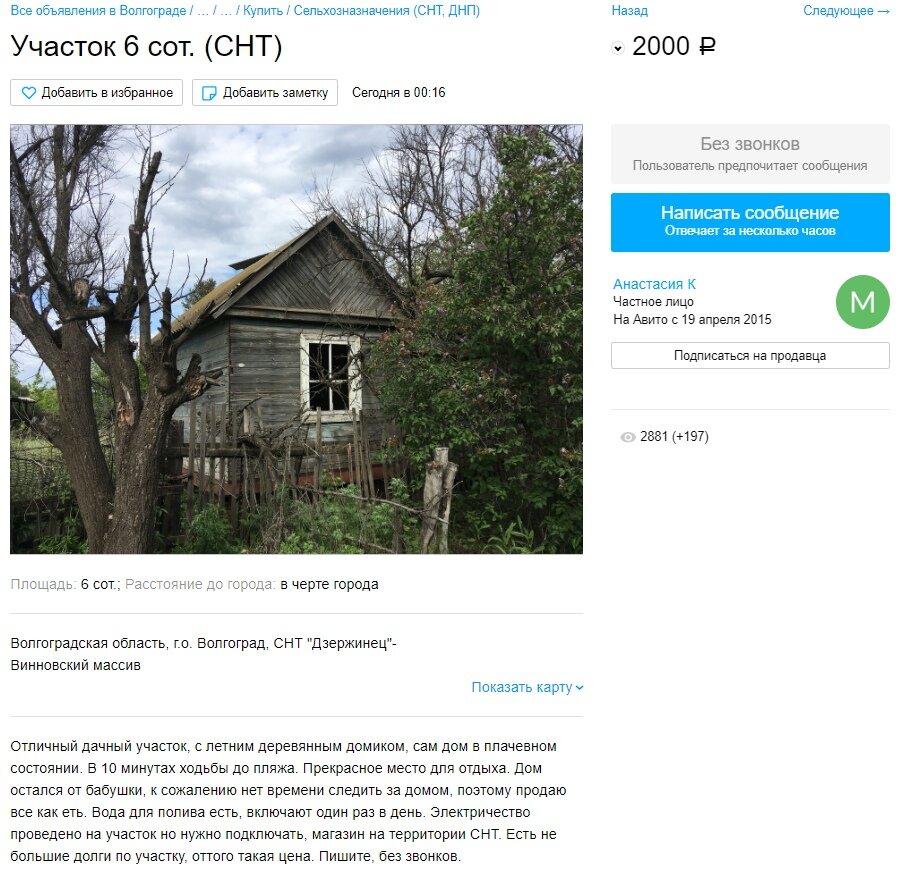Click the eye views counter icon
Image resolution: width=905 pixels, height=872 pixels.
(627, 437)
